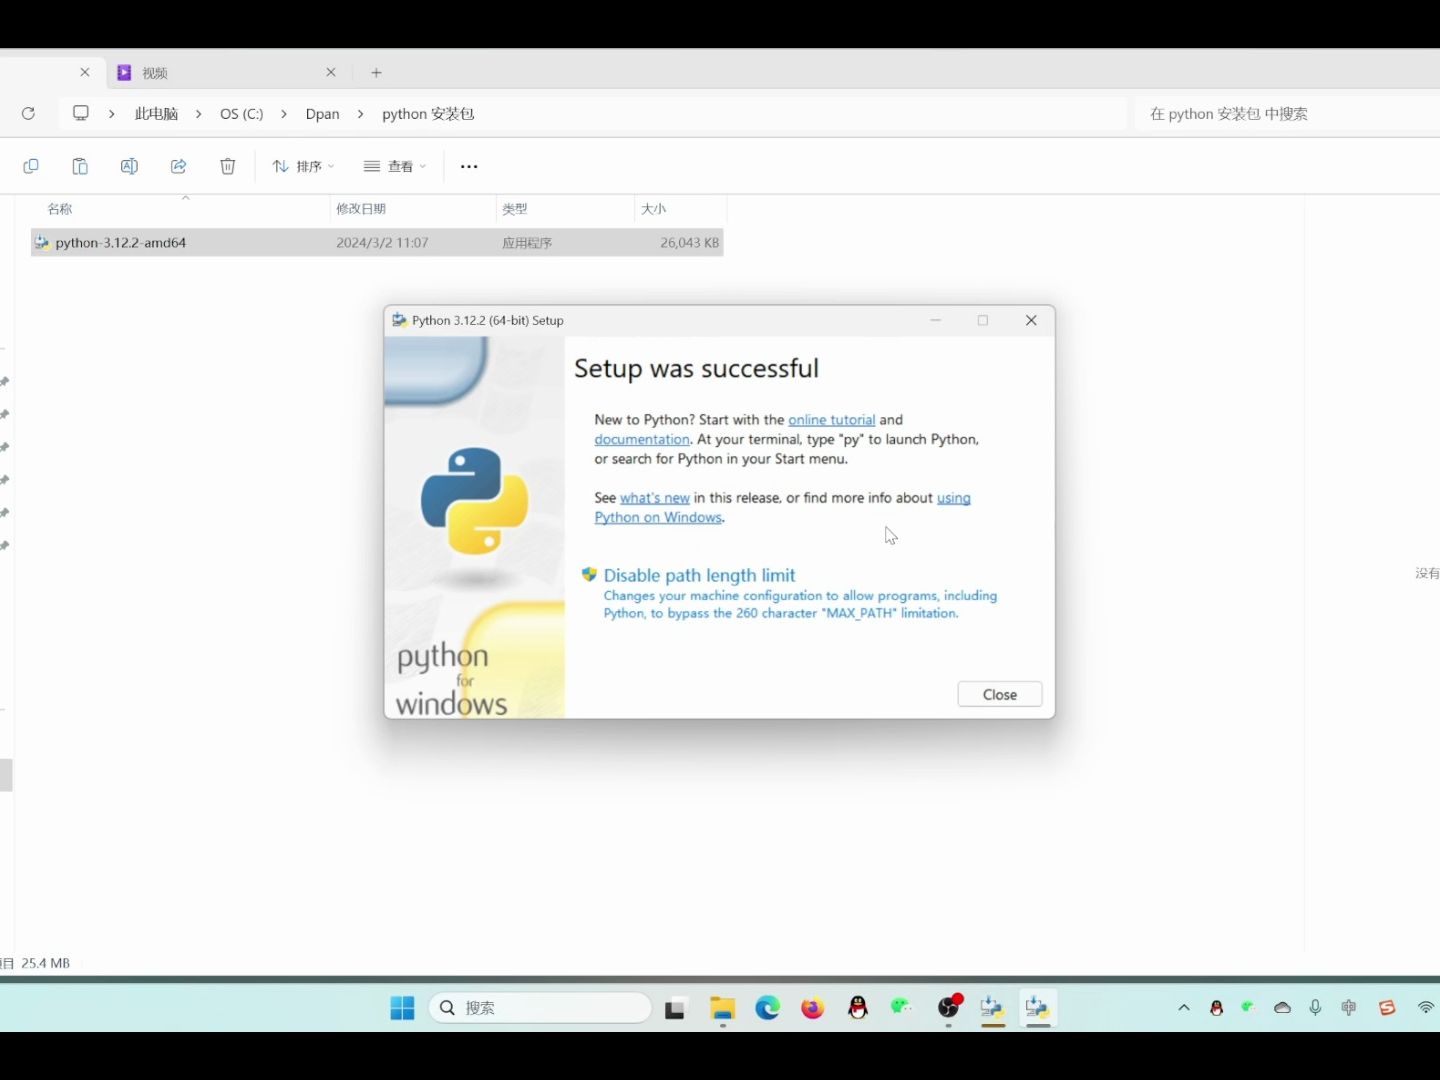Screen dimensions: 1440x1080
Task: Click the delete trash icon in toolbar
Action: tap(228, 166)
